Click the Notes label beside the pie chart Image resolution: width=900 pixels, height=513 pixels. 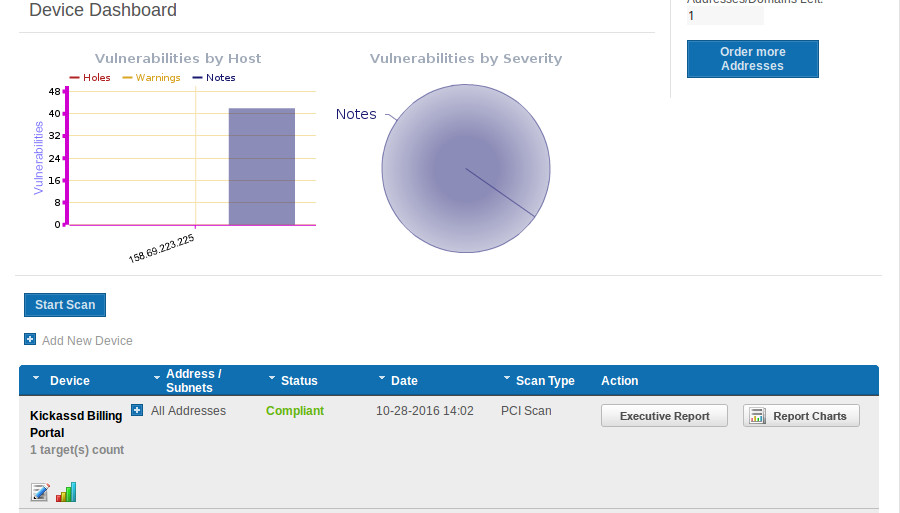[x=356, y=114]
